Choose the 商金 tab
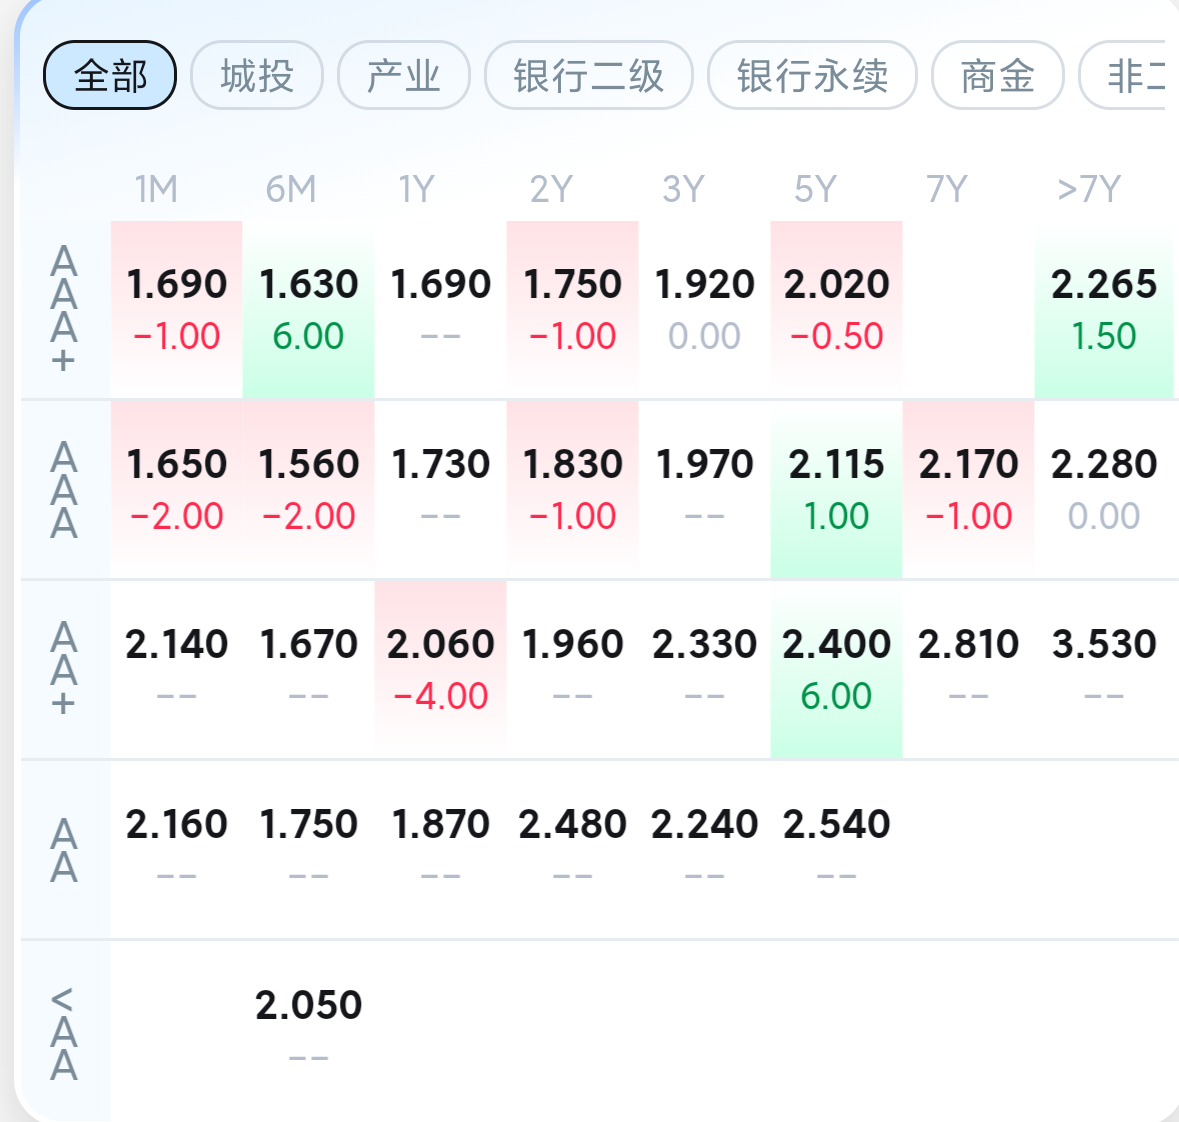1179x1122 pixels. [997, 76]
